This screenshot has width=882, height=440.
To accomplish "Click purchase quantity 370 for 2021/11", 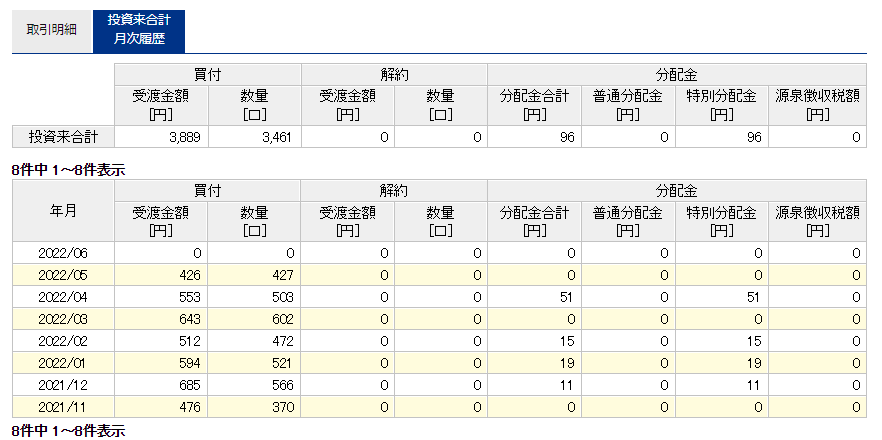I will (x=282, y=407).
